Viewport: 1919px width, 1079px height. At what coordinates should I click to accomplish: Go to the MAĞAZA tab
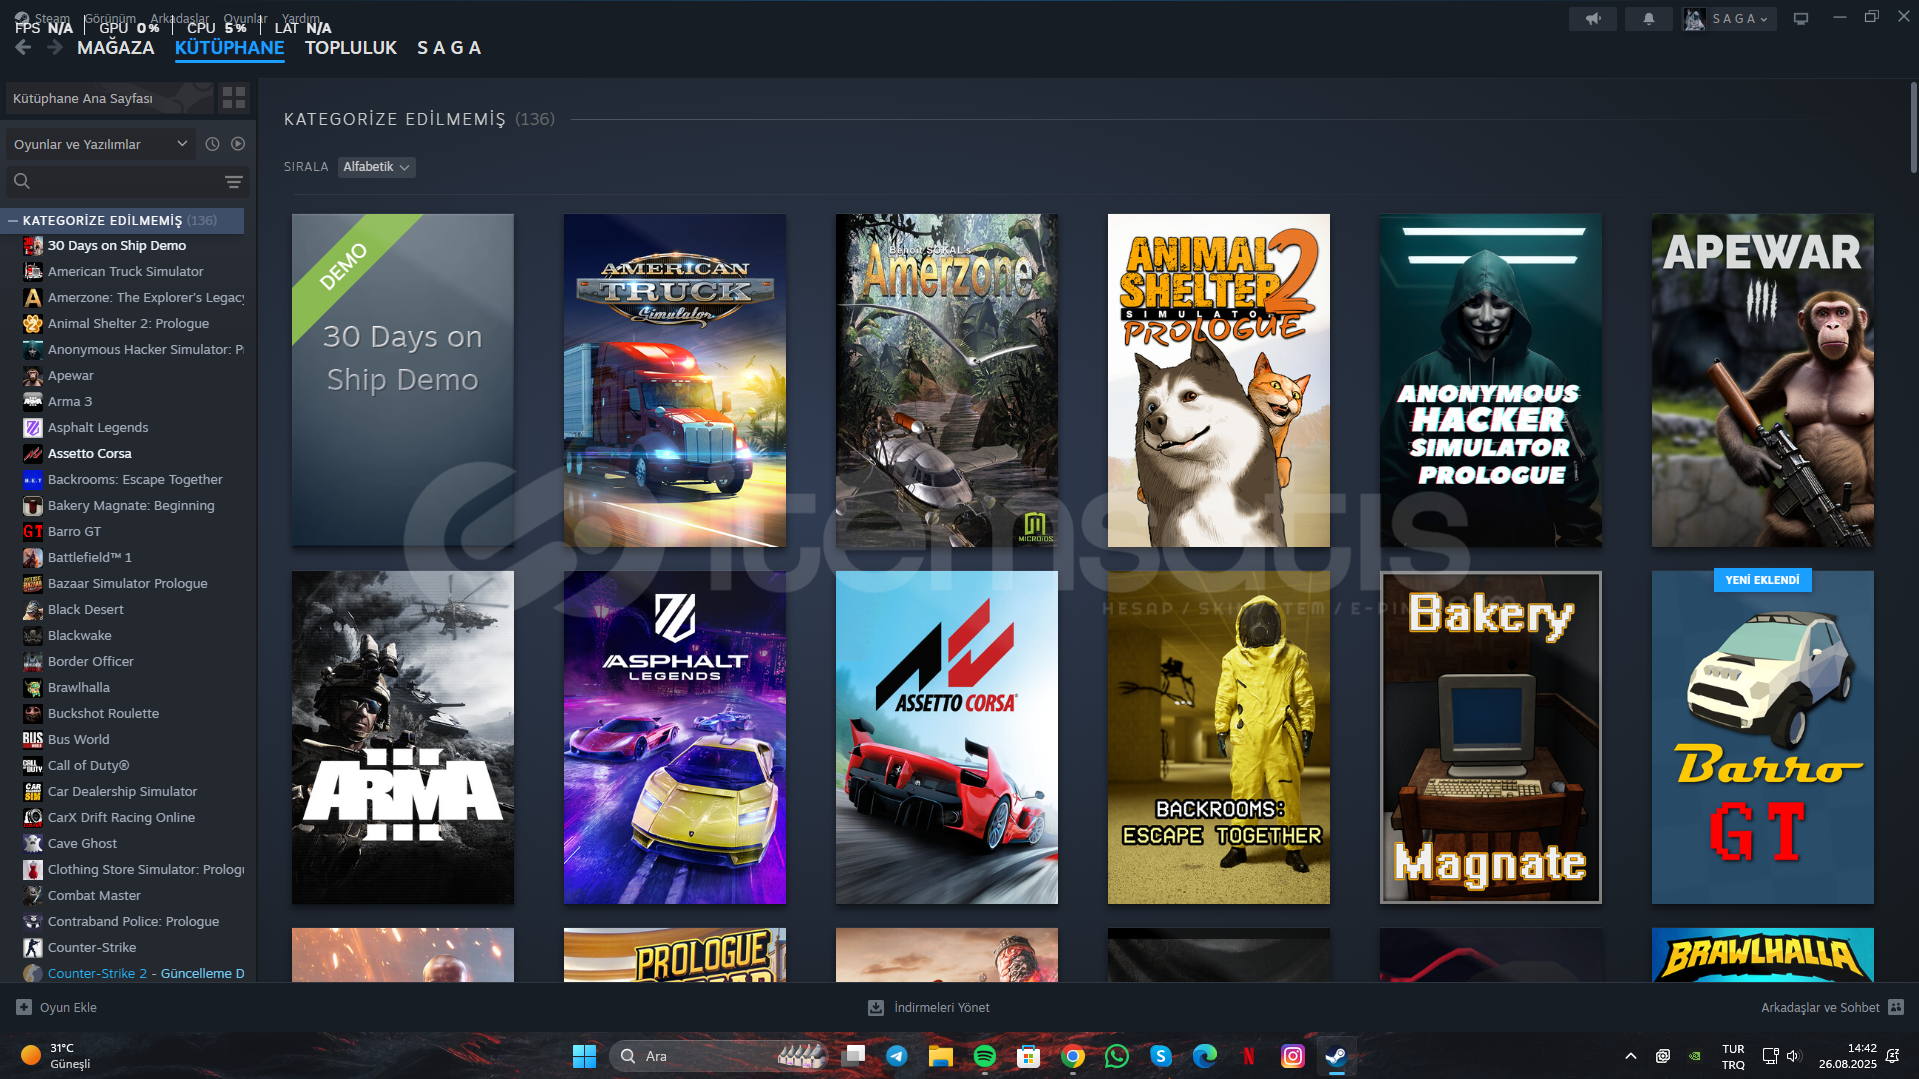116,48
